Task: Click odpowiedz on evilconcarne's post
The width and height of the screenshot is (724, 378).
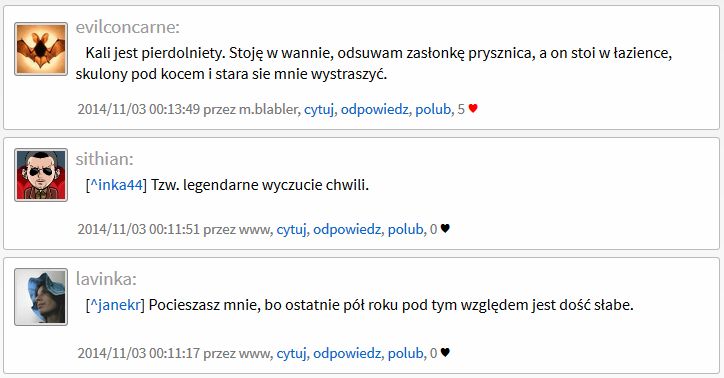Action: pos(374,109)
